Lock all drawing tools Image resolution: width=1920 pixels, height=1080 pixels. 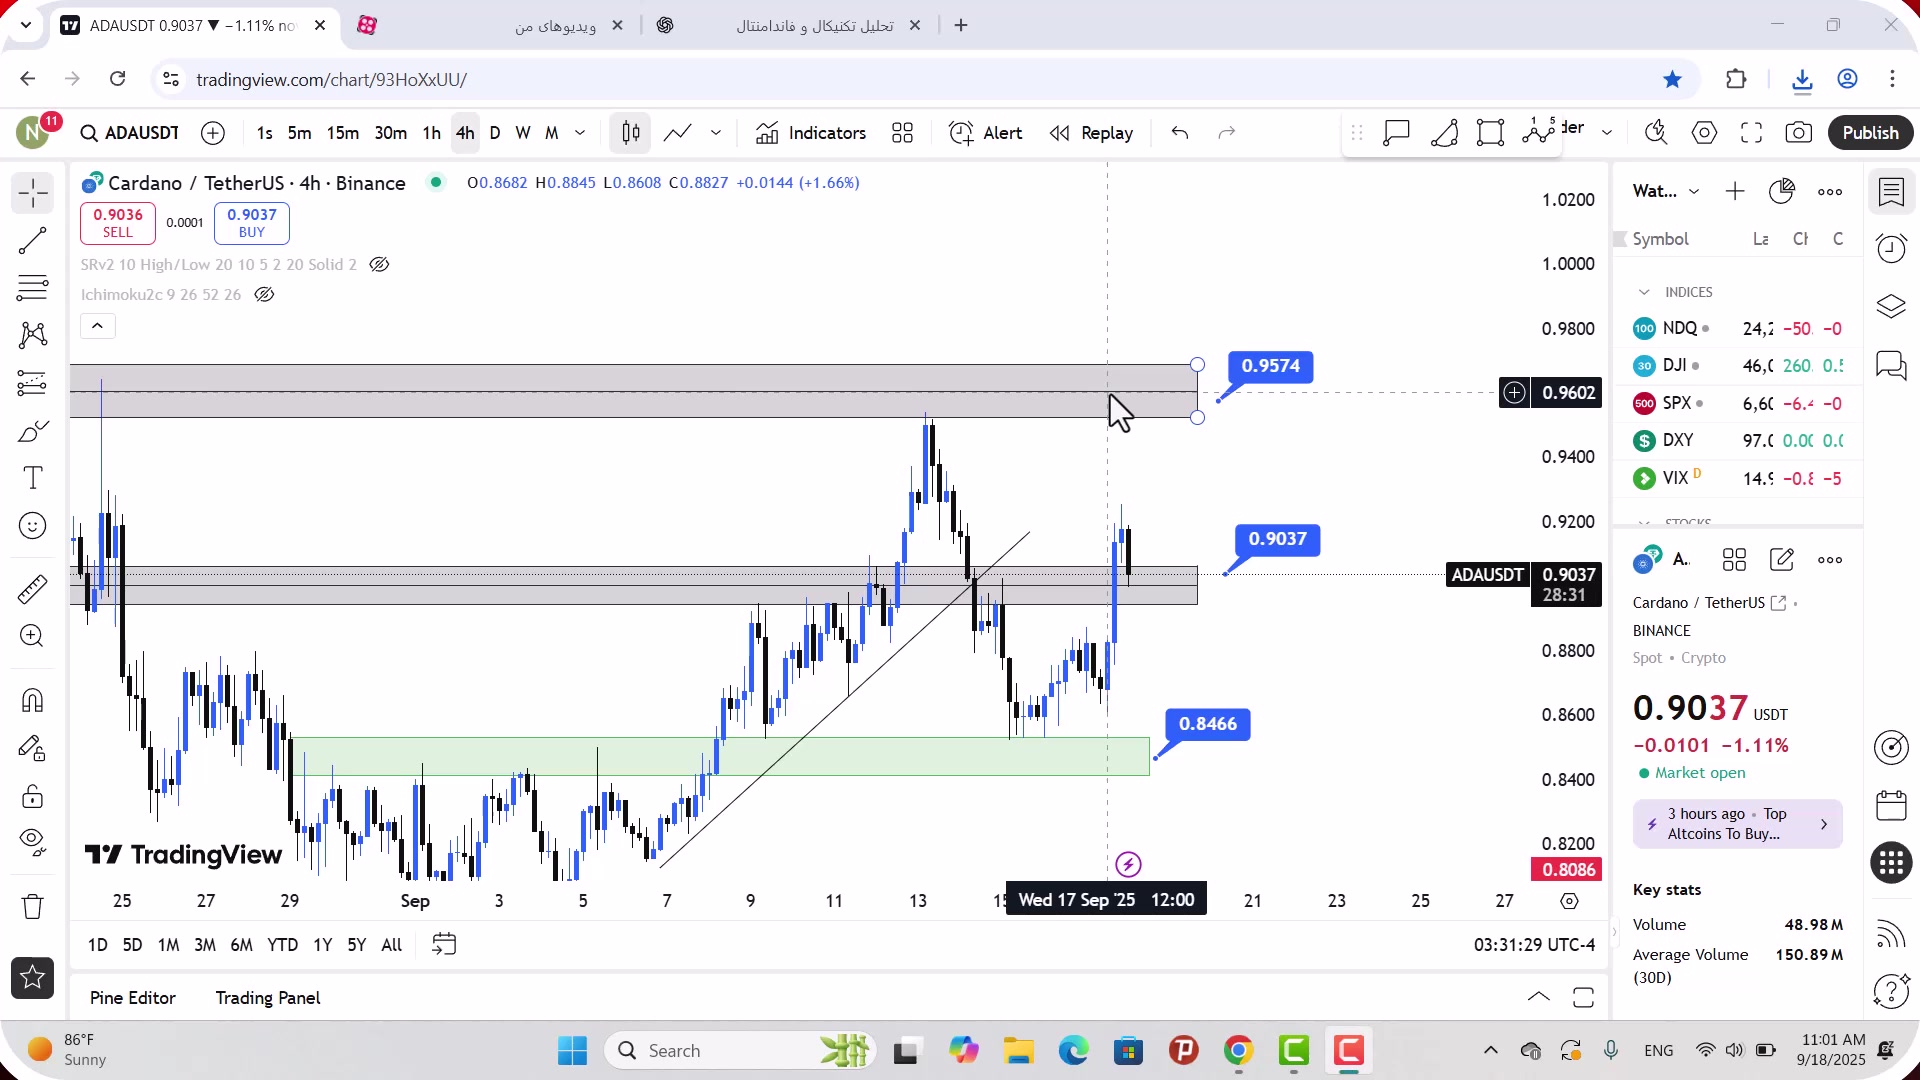click(32, 796)
